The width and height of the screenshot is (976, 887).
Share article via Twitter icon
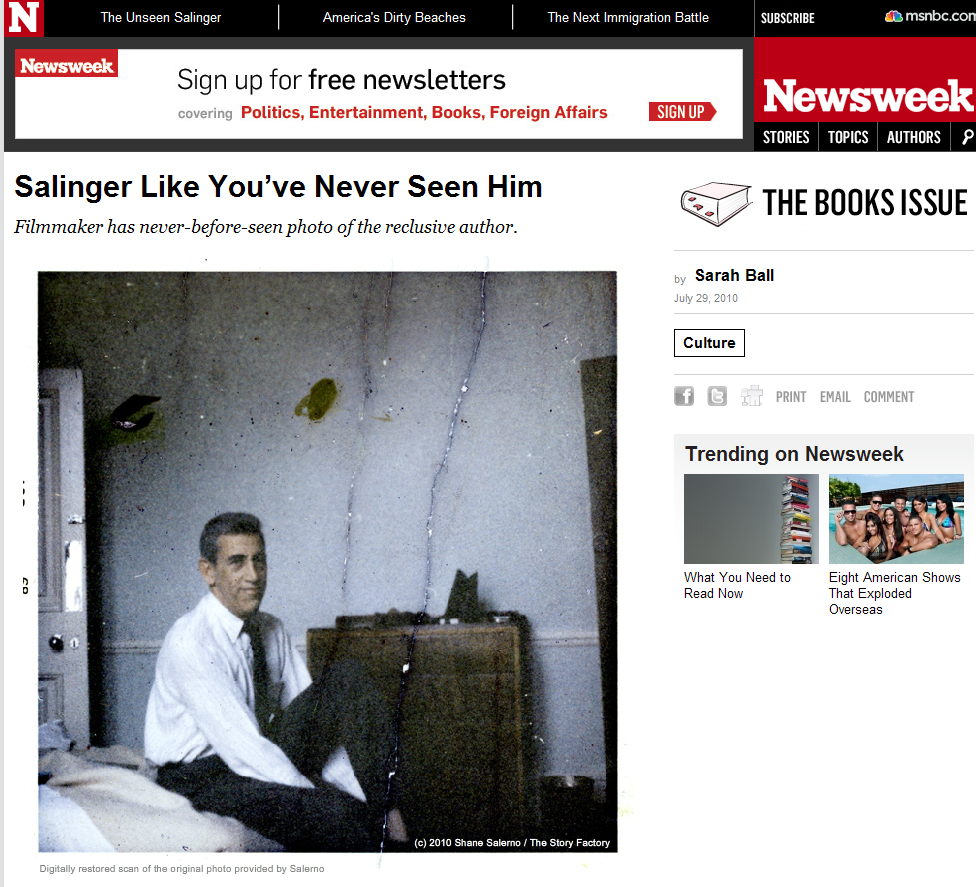point(717,396)
